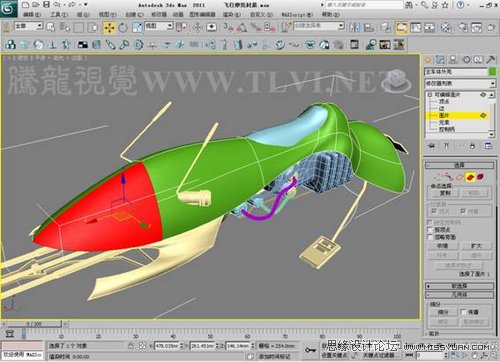Expand the 软选择 rollout
The height and width of the screenshot is (362, 500).
[x=459, y=286]
